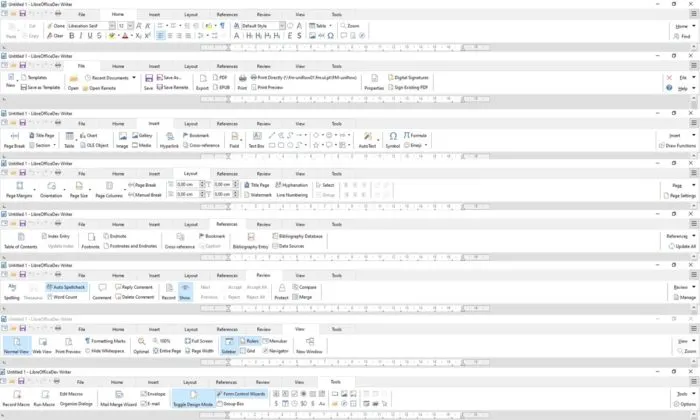This screenshot has height=420, width=700.
Task: Add a Watermark from Layout ribbon
Action: (x=258, y=195)
